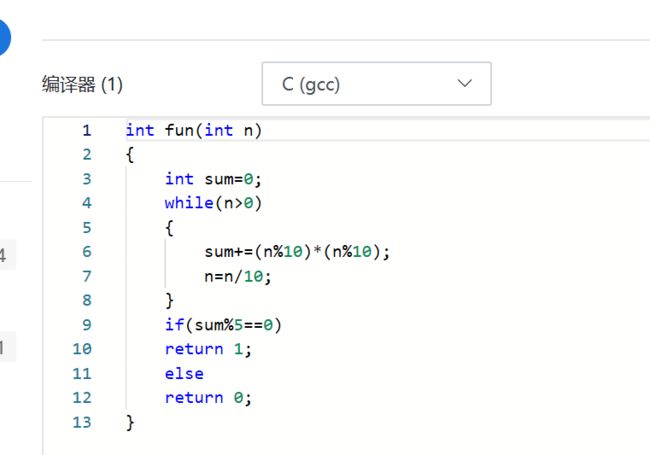Image resolution: width=650 pixels, height=455 pixels.
Task: Click line number 11 in the gutter
Action: 82,374
